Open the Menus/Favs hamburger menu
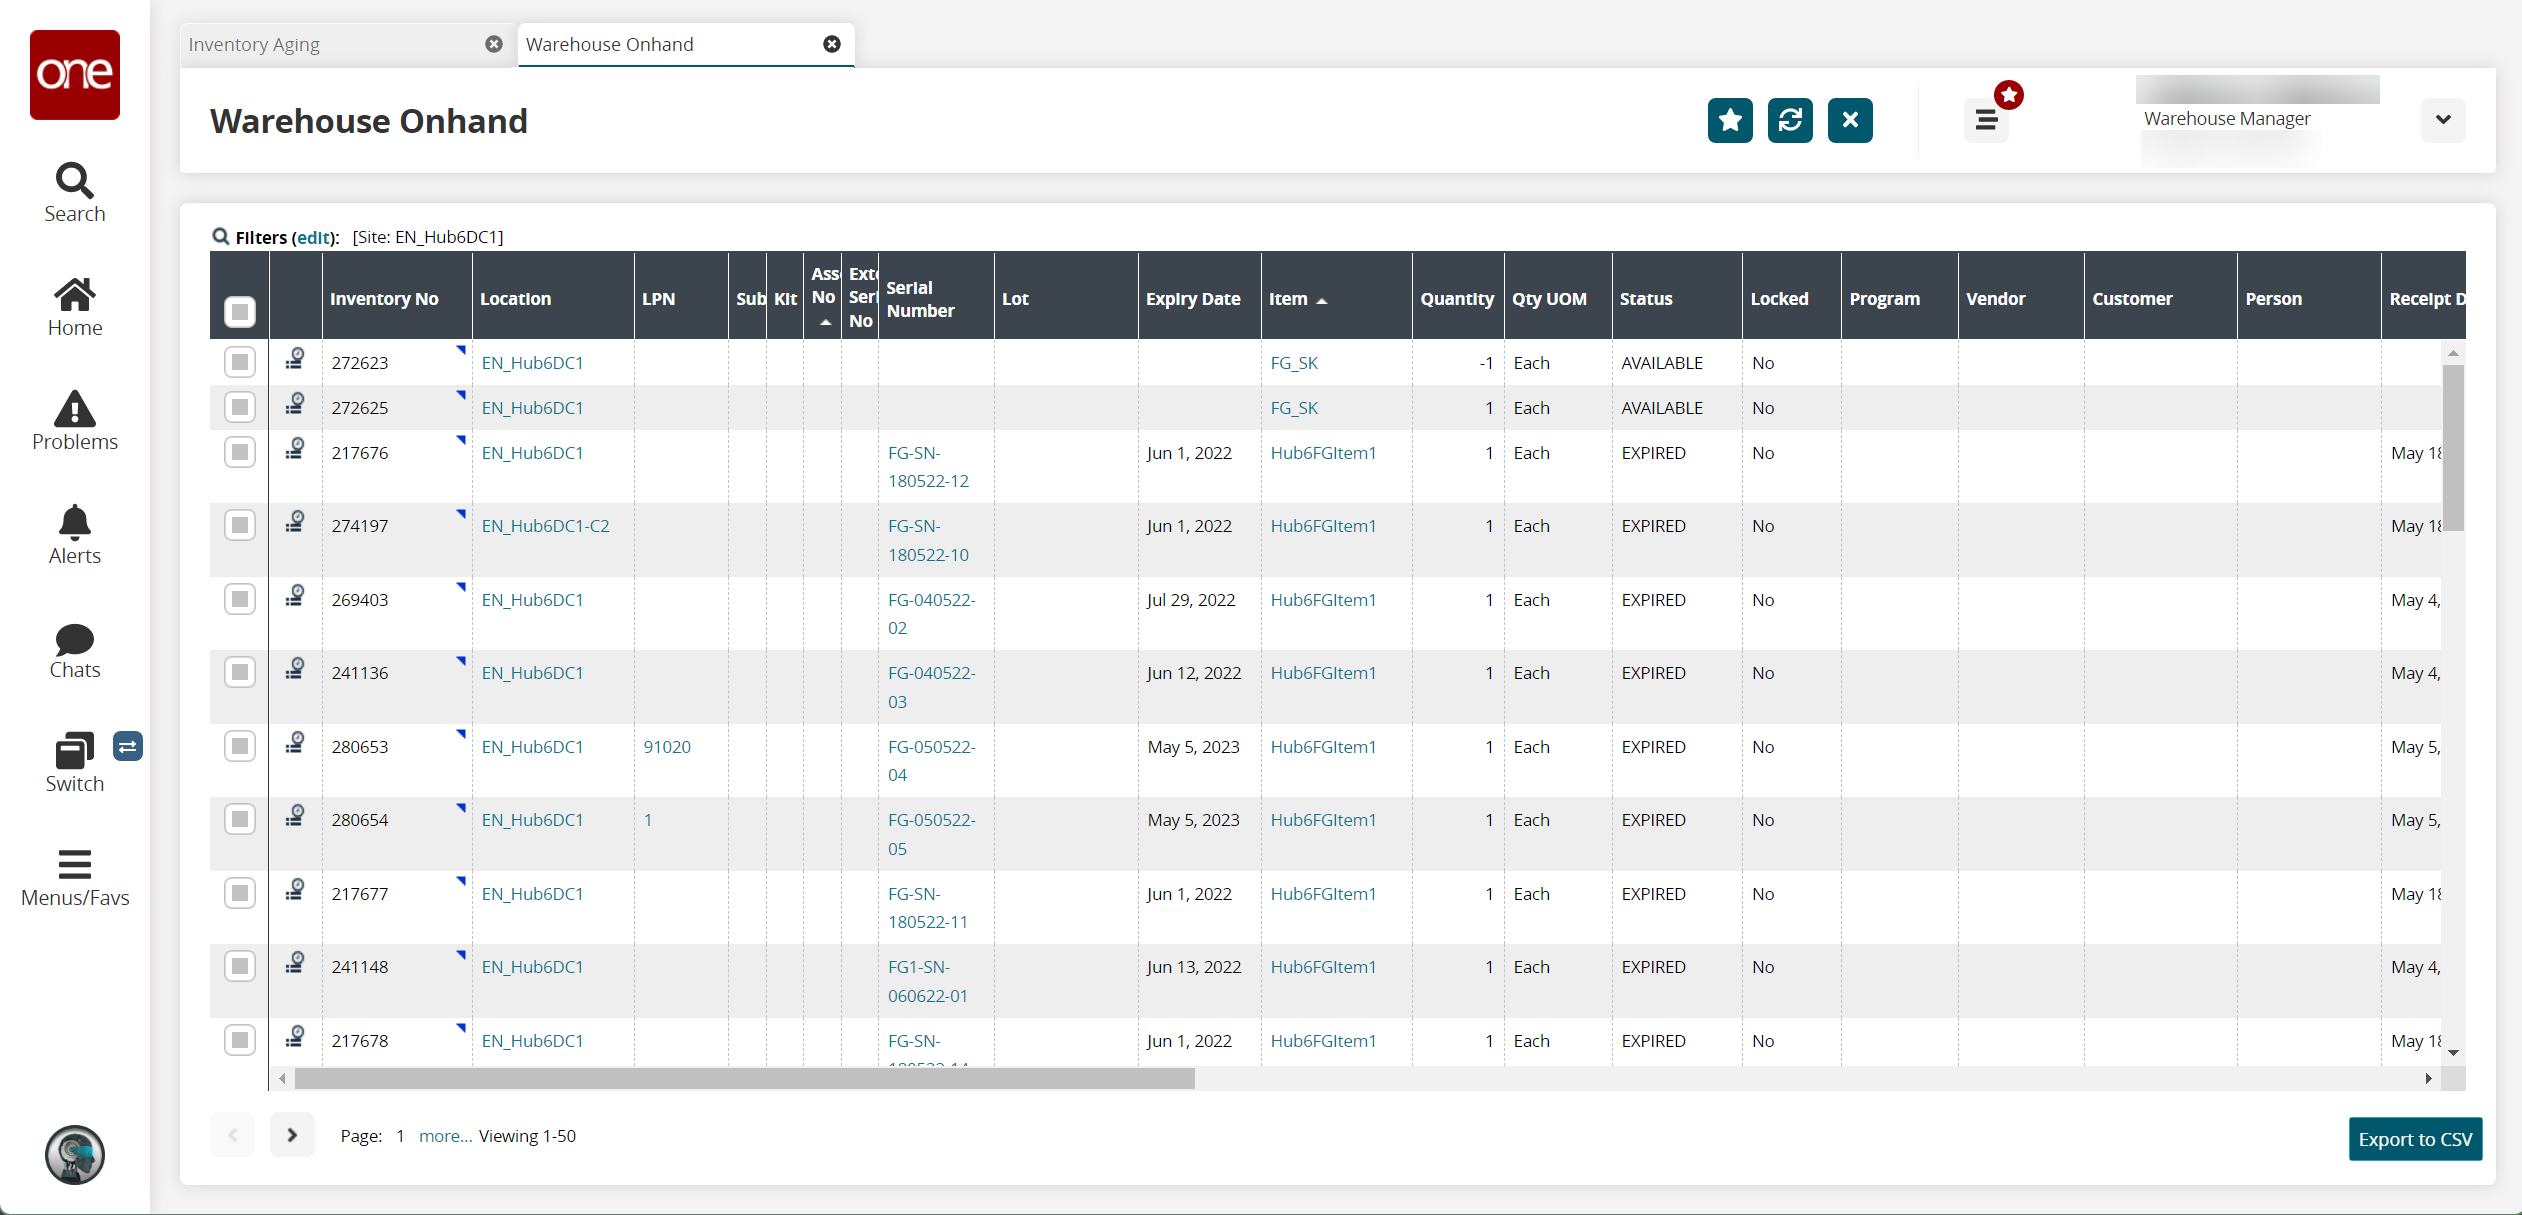The width and height of the screenshot is (2522, 1215). point(75,878)
